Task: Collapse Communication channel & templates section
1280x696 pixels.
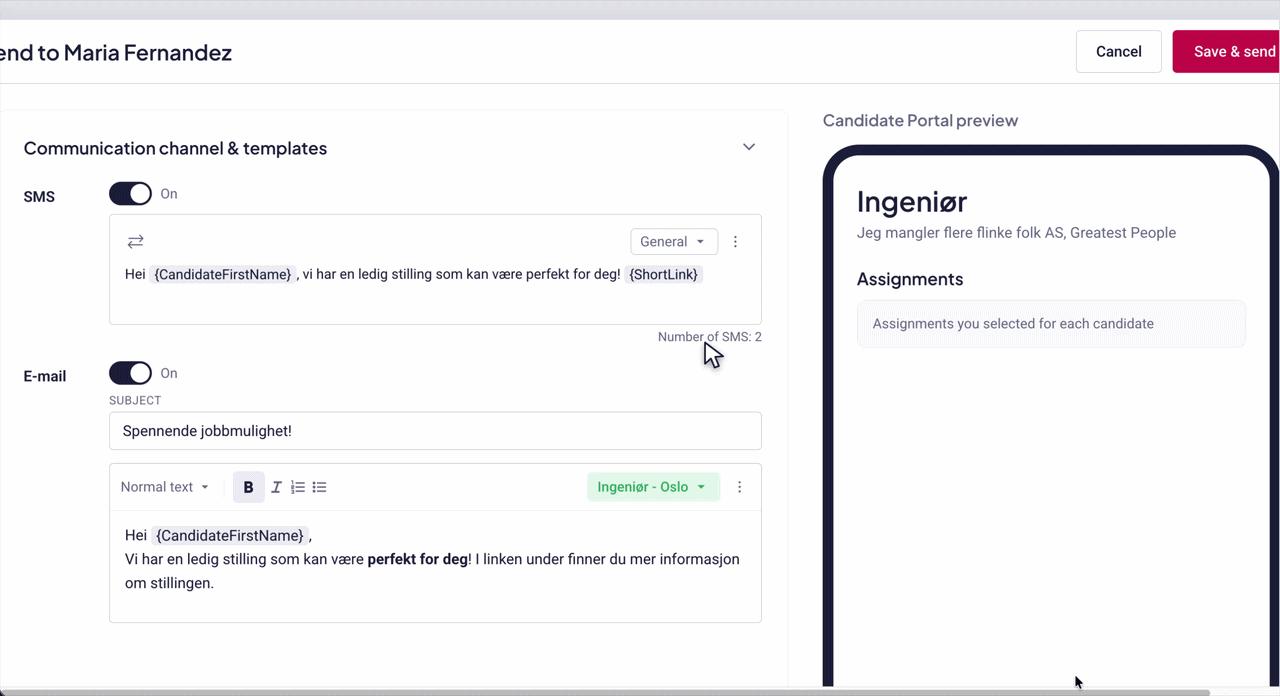Action: [x=749, y=147]
